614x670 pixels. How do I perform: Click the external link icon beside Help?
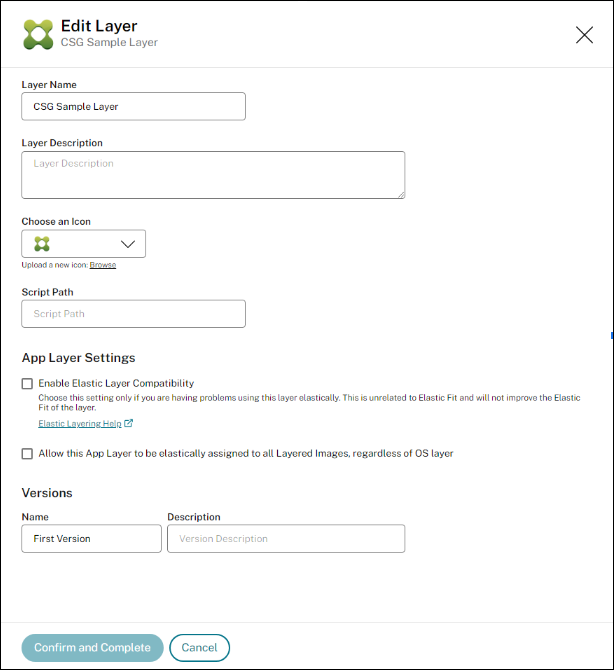click(128, 424)
